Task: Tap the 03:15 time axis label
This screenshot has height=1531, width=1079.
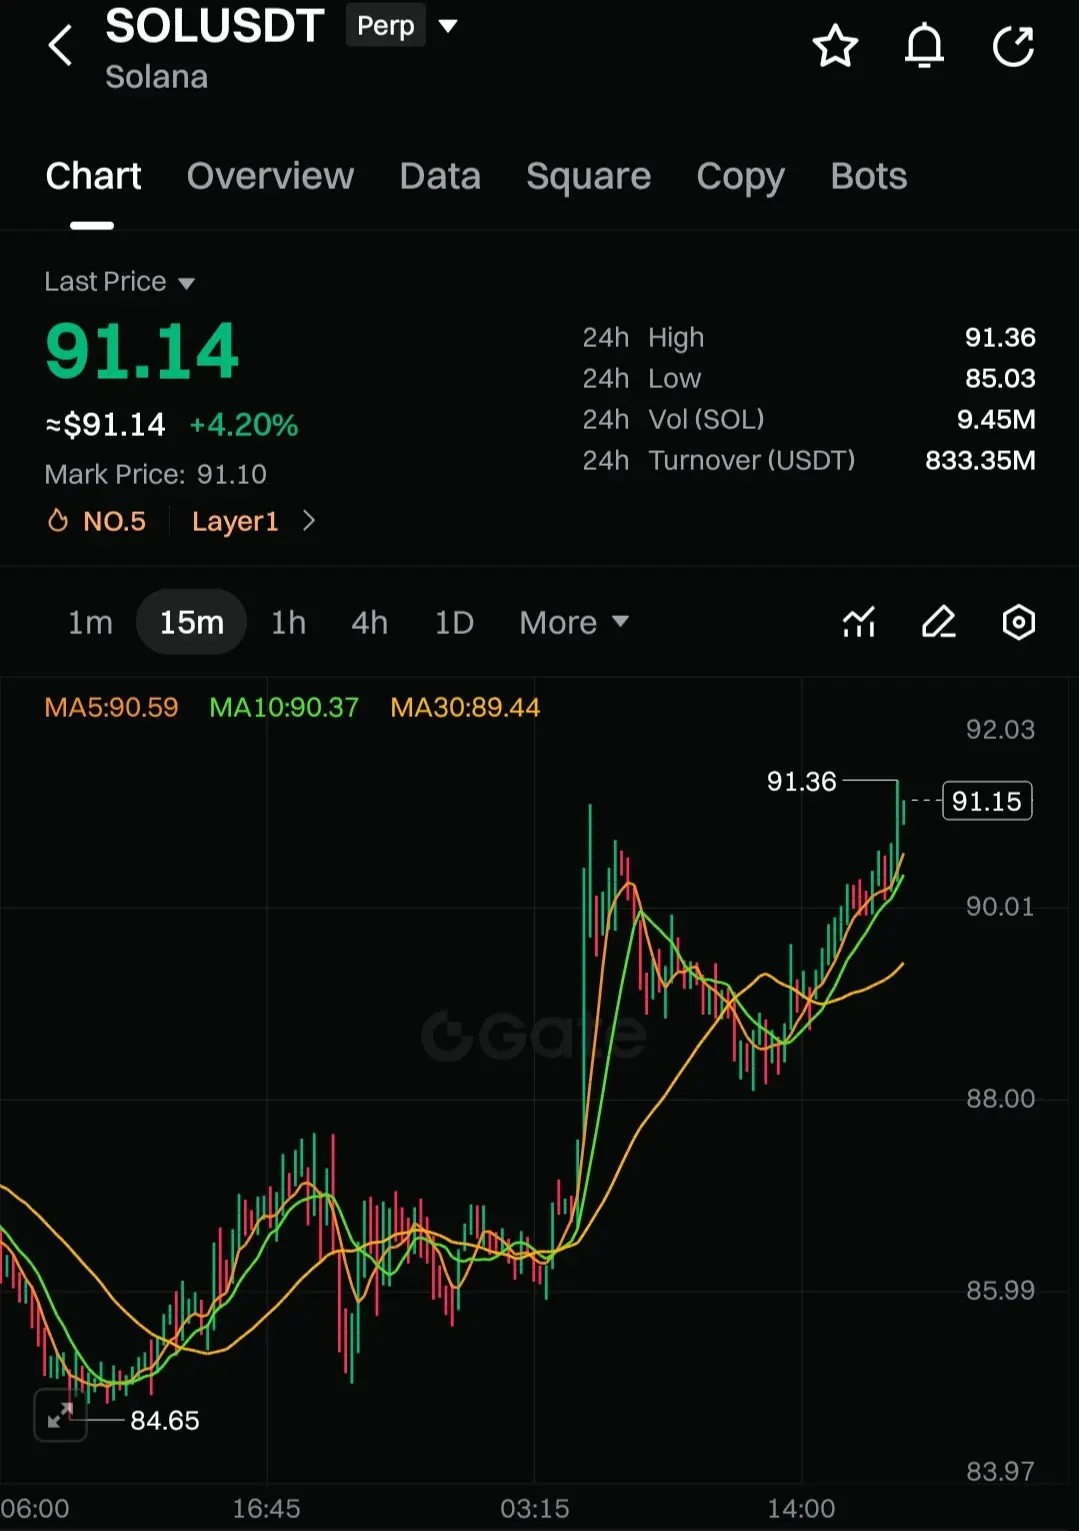Action: [535, 1508]
